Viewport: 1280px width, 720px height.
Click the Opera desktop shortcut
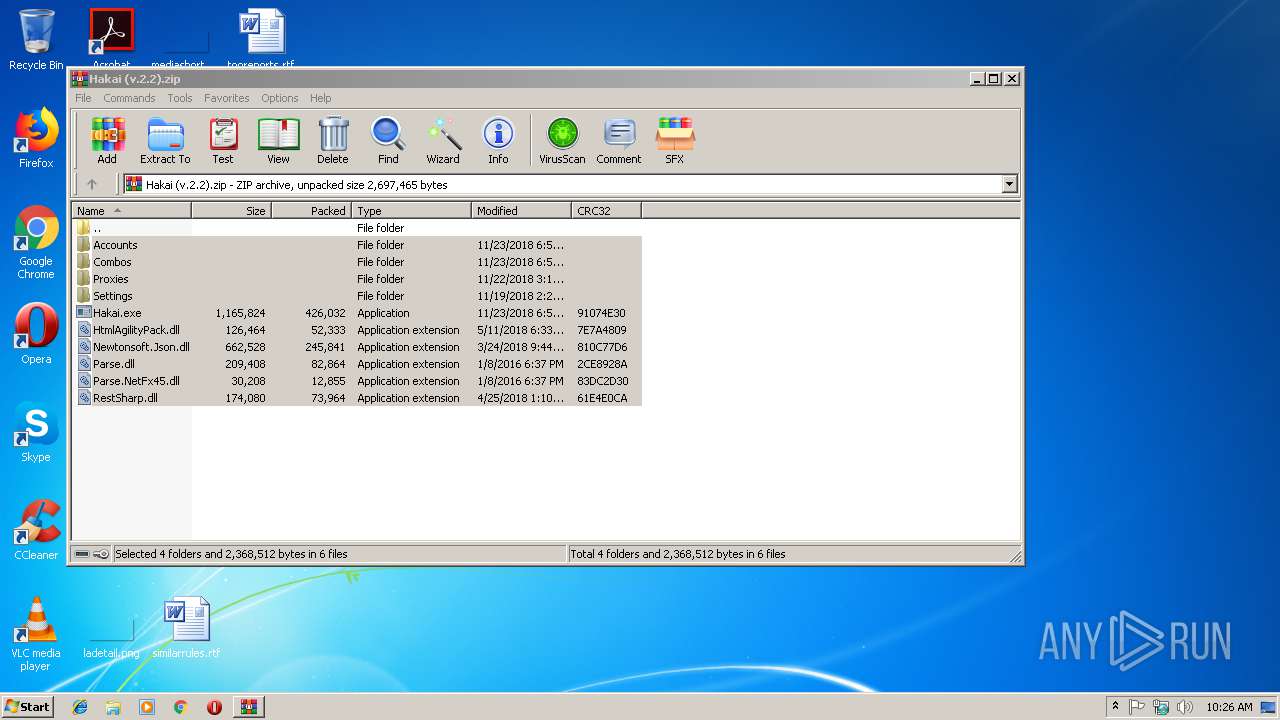[36, 334]
